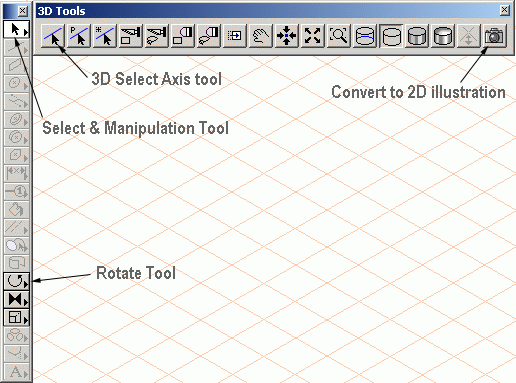The height and width of the screenshot is (383, 516).
Task: Click the axis select tool marked with asterisk
Action: coord(105,36)
